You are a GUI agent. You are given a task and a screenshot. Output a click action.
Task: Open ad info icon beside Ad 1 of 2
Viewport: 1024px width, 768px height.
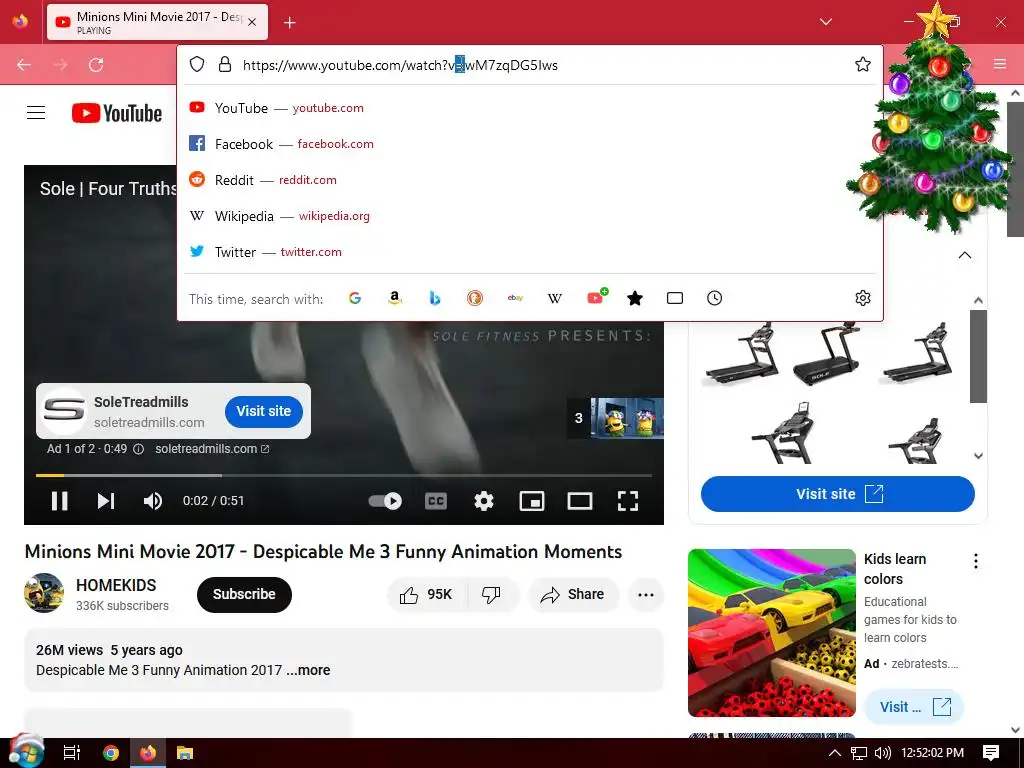pyautogui.click(x=138, y=449)
